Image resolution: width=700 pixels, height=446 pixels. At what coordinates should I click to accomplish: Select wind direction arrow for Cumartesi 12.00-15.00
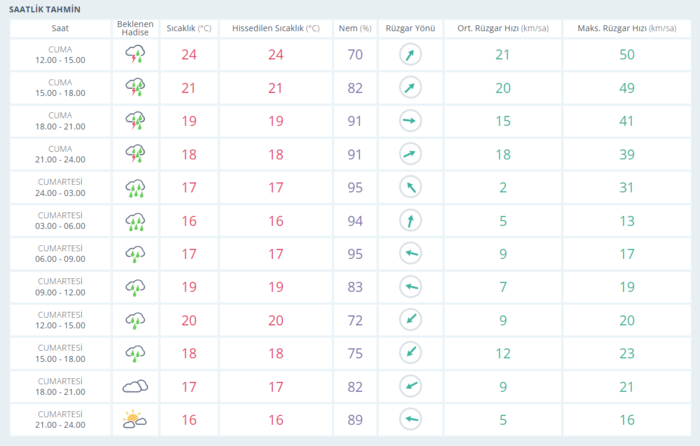tap(408, 320)
